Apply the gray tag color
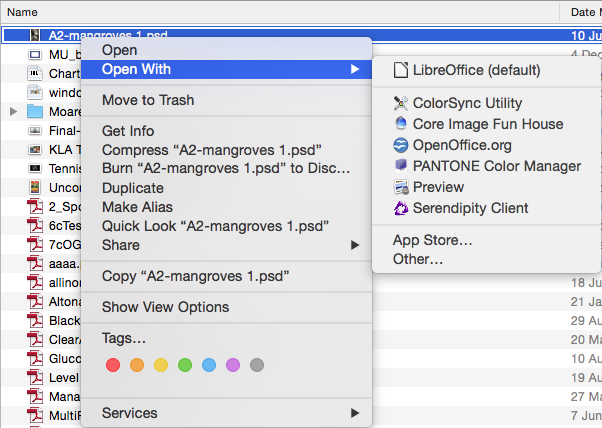 tap(257, 365)
